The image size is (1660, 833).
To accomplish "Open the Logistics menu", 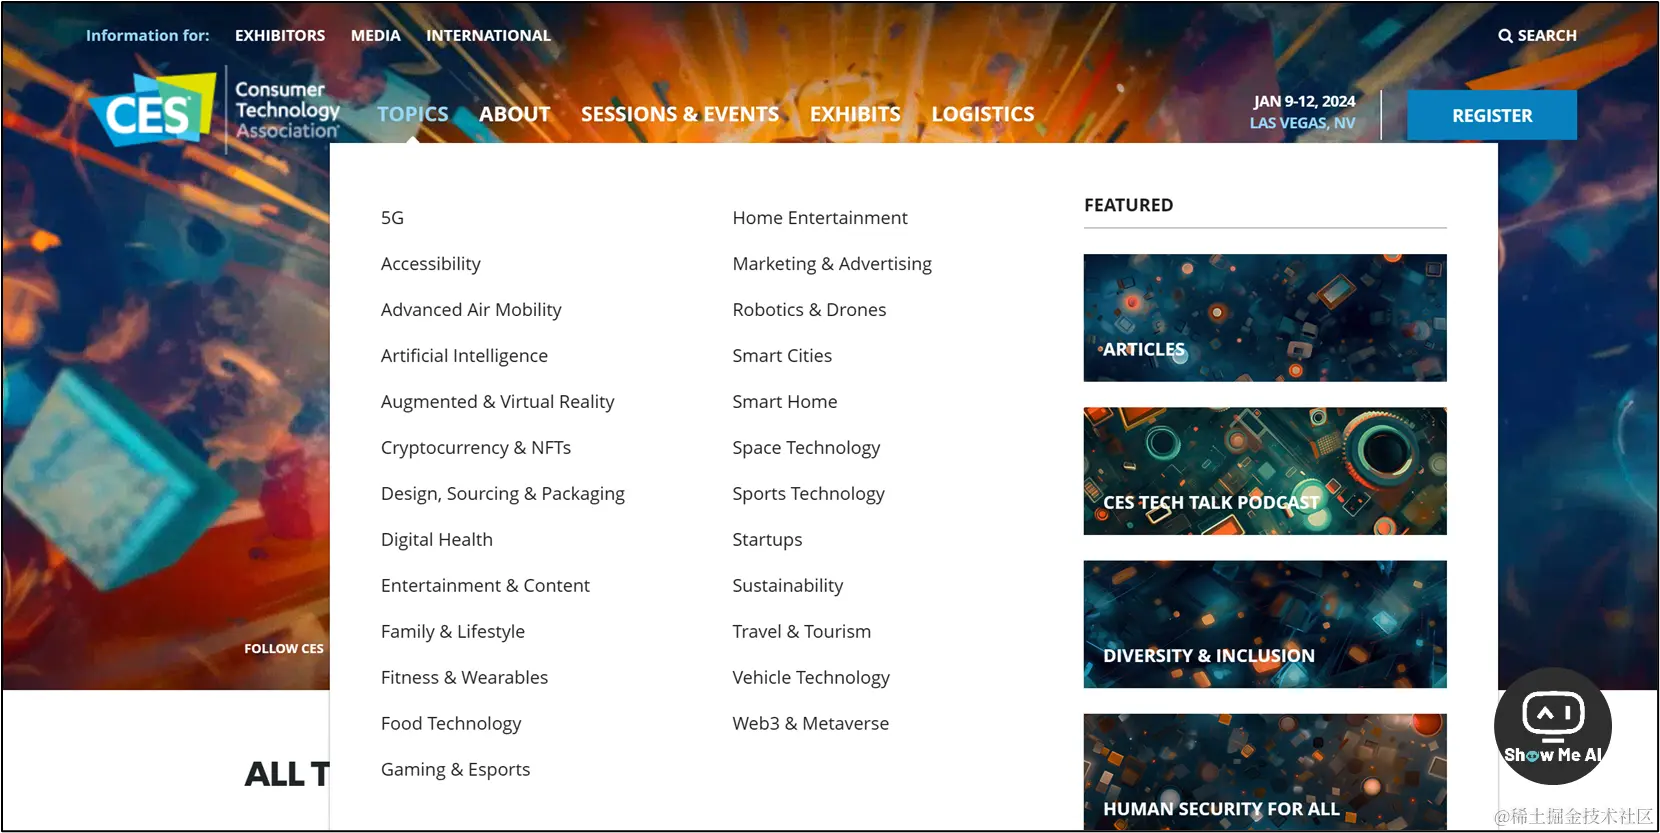I will pos(983,114).
